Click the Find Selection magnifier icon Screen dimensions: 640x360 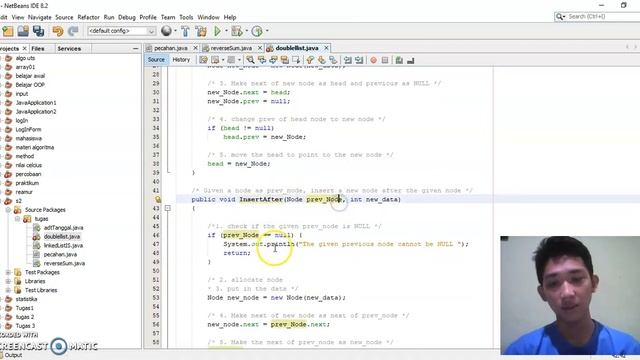tap(250, 60)
